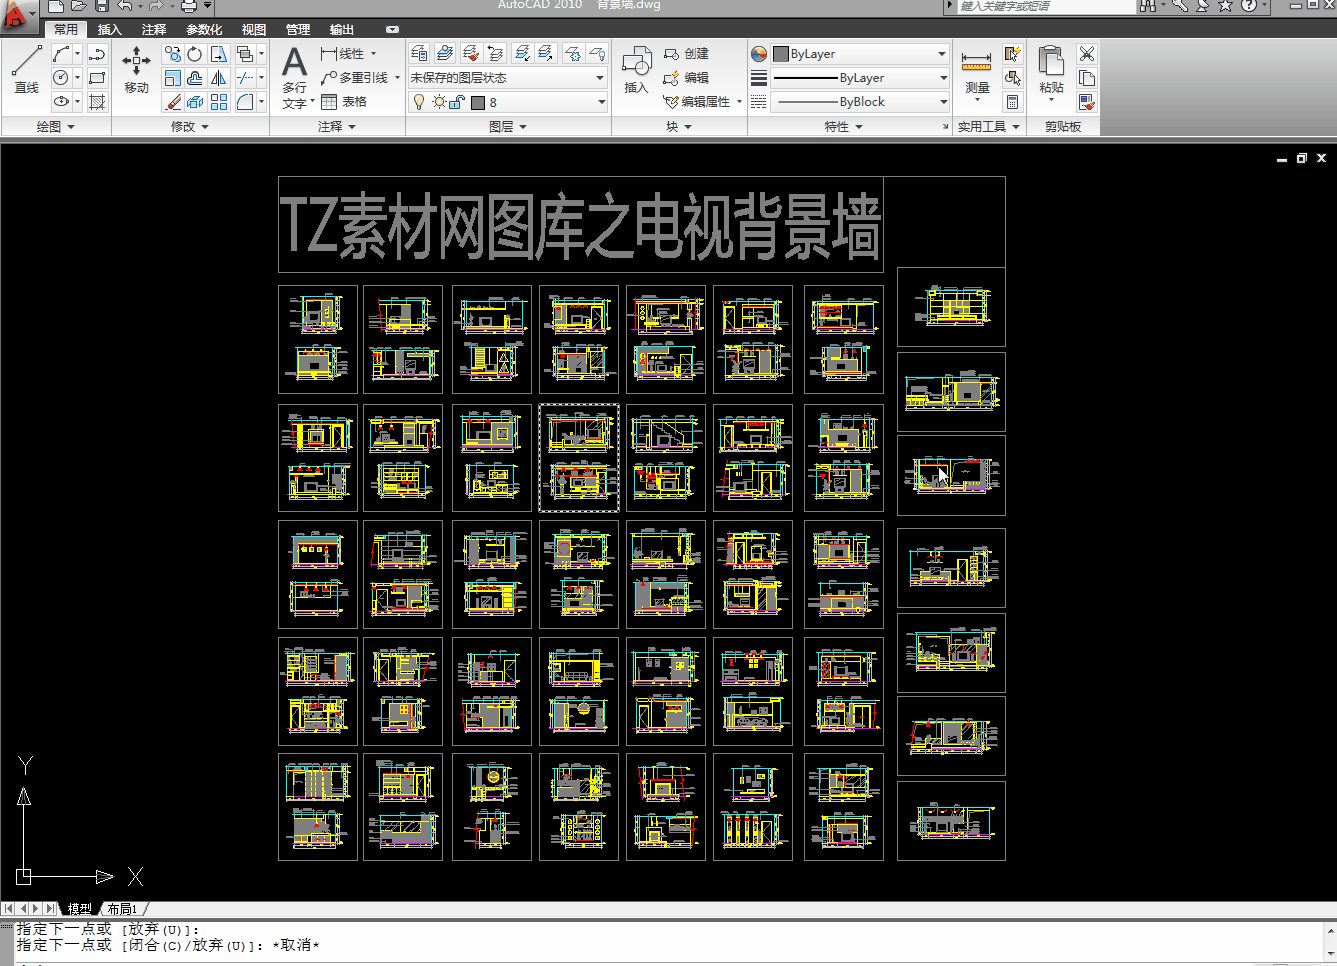This screenshot has height=966, width=1337.
Task: Expand the 绘图 (Draw) panel
Action: [56, 127]
